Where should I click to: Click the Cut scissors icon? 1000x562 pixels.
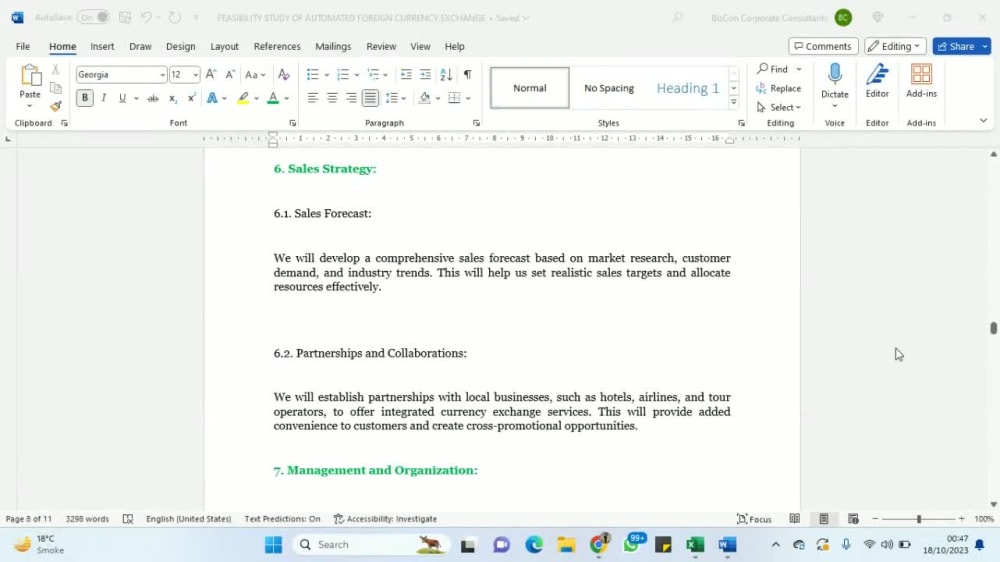55,70
